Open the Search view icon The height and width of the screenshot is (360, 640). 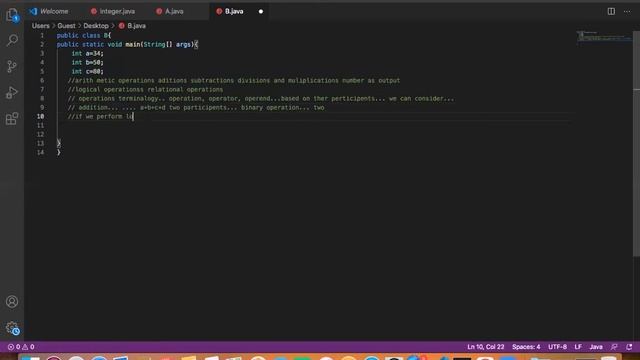pyautogui.click(x=12, y=40)
